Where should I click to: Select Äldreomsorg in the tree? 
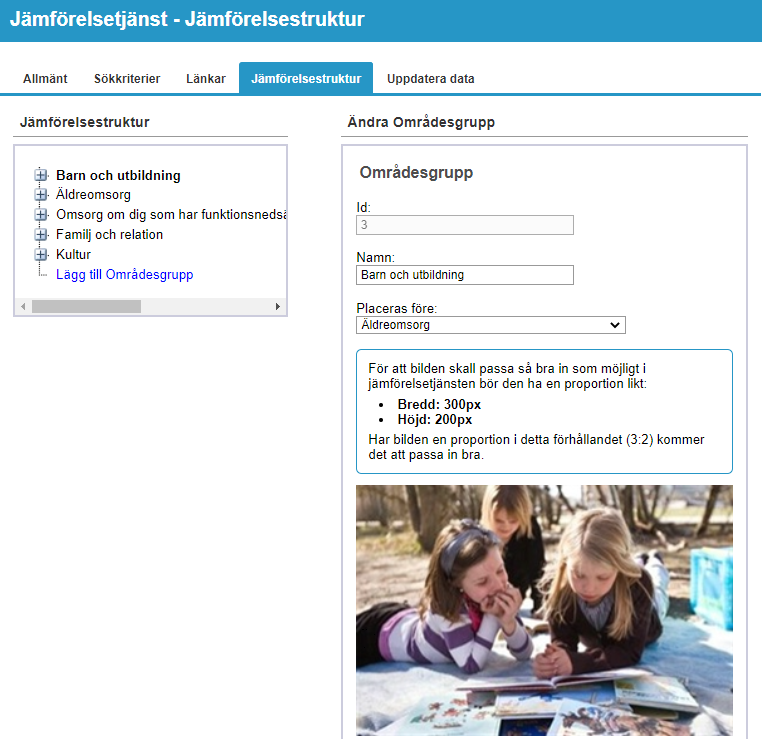point(93,195)
